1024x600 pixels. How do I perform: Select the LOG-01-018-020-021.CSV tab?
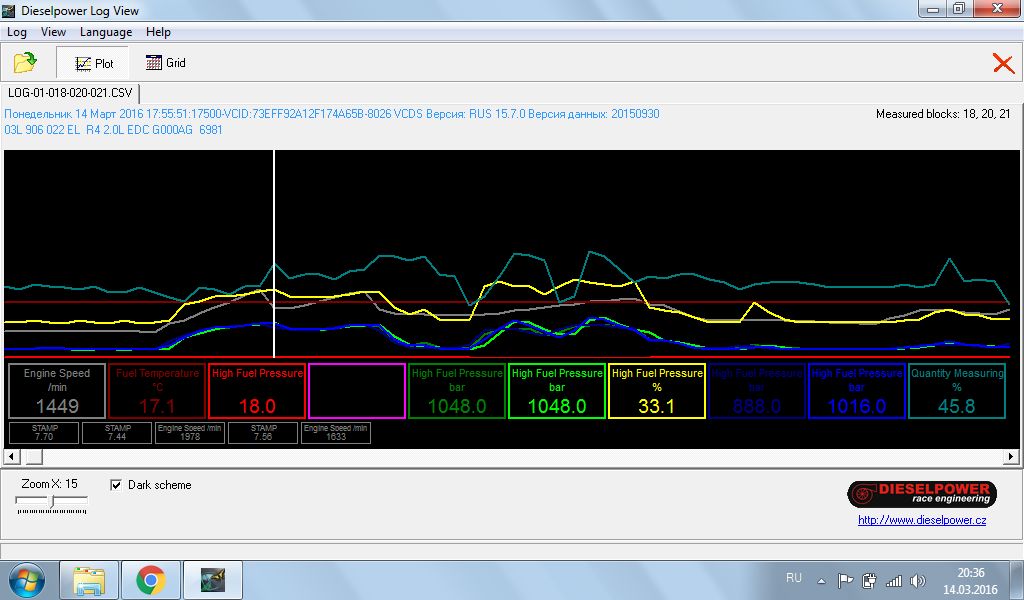[70, 93]
